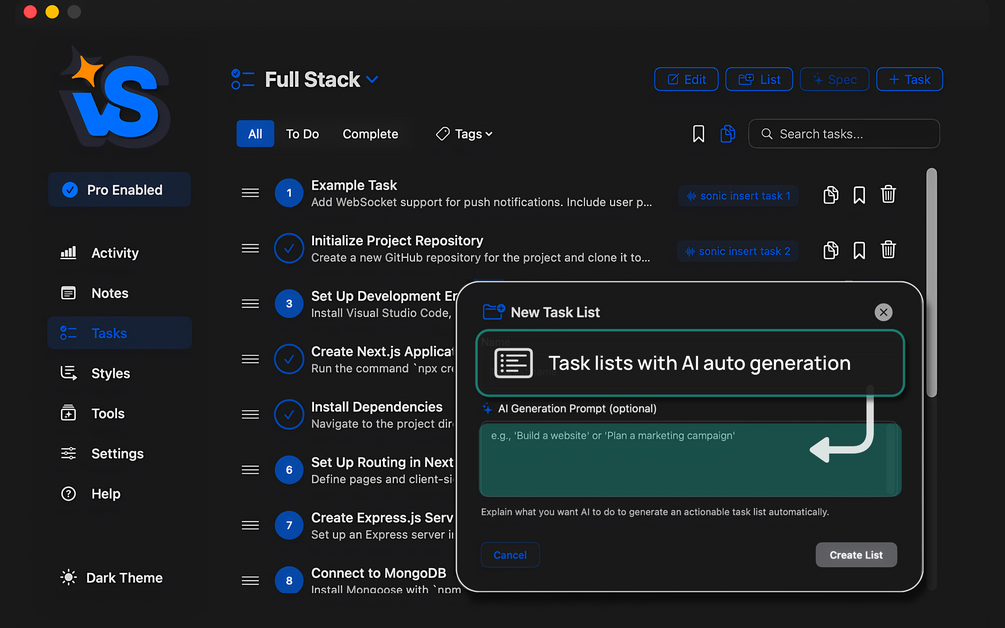Viewport: 1005px width, 628px height.
Task: Switch to the To Do tab
Action: click(302, 134)
